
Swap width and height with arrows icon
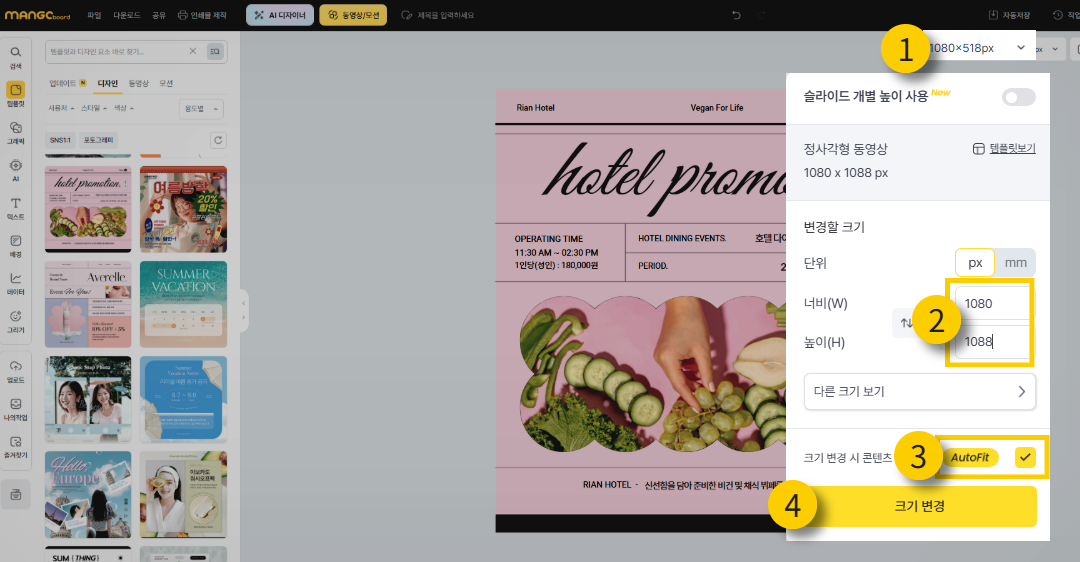(906, 322)
